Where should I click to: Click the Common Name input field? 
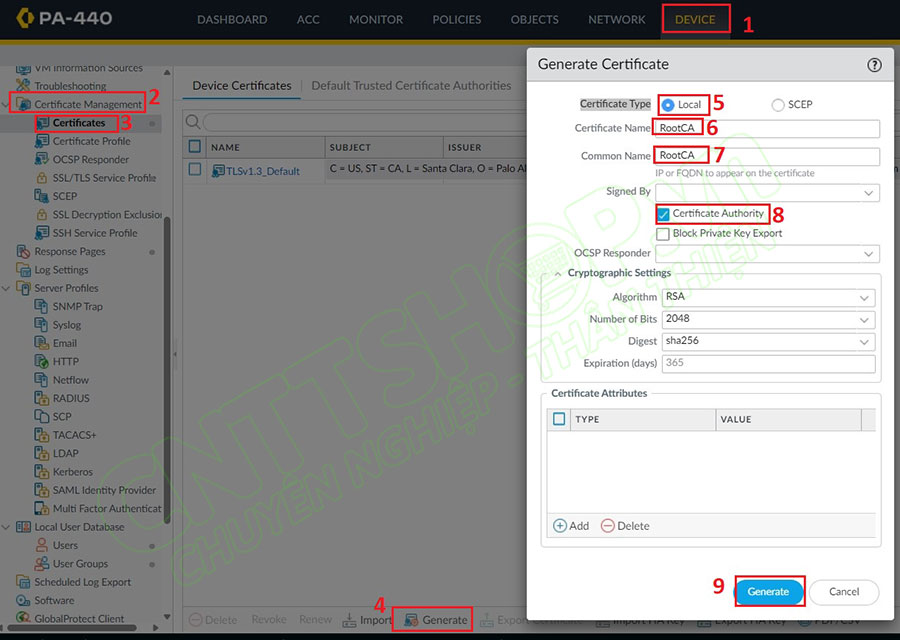point(767,156)
